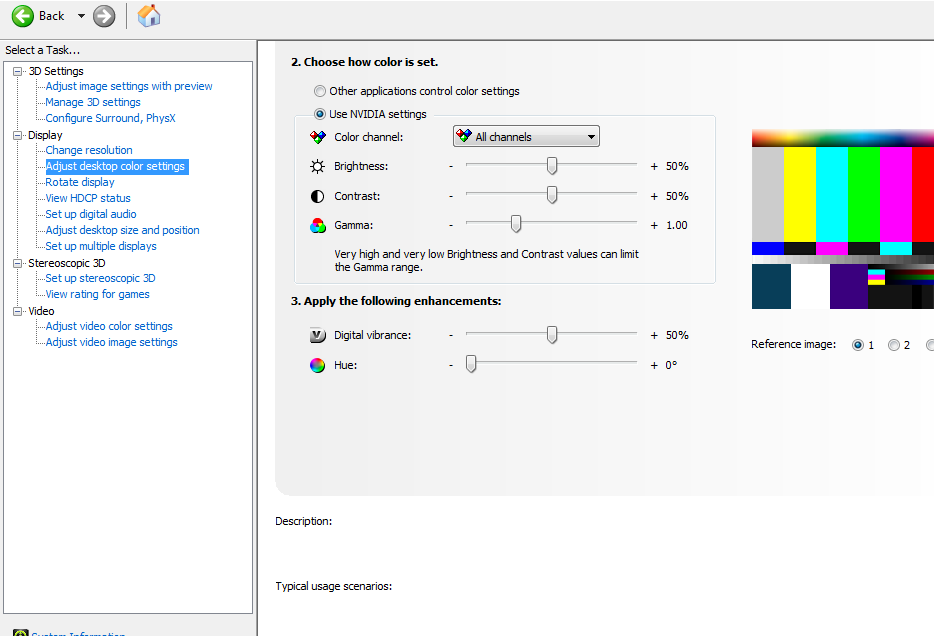The height and width of the screenshot is (636, 934).
Task: Collapse the 3D Settings tree node
Action: 17,71
